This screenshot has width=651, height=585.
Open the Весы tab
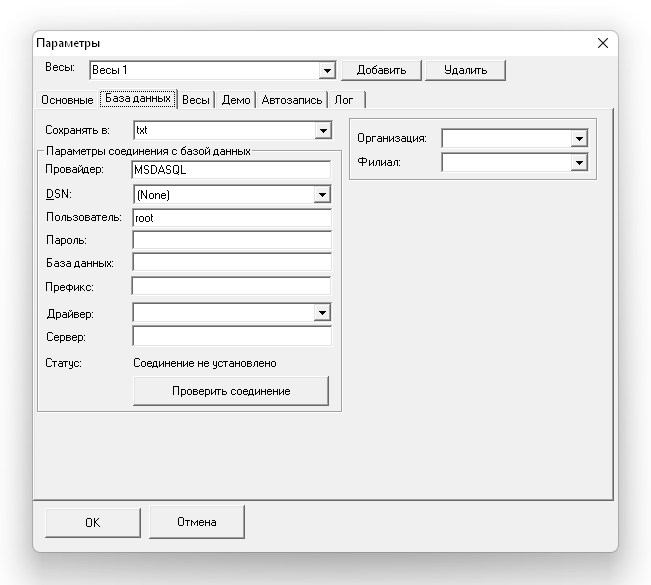click(196, 100)
